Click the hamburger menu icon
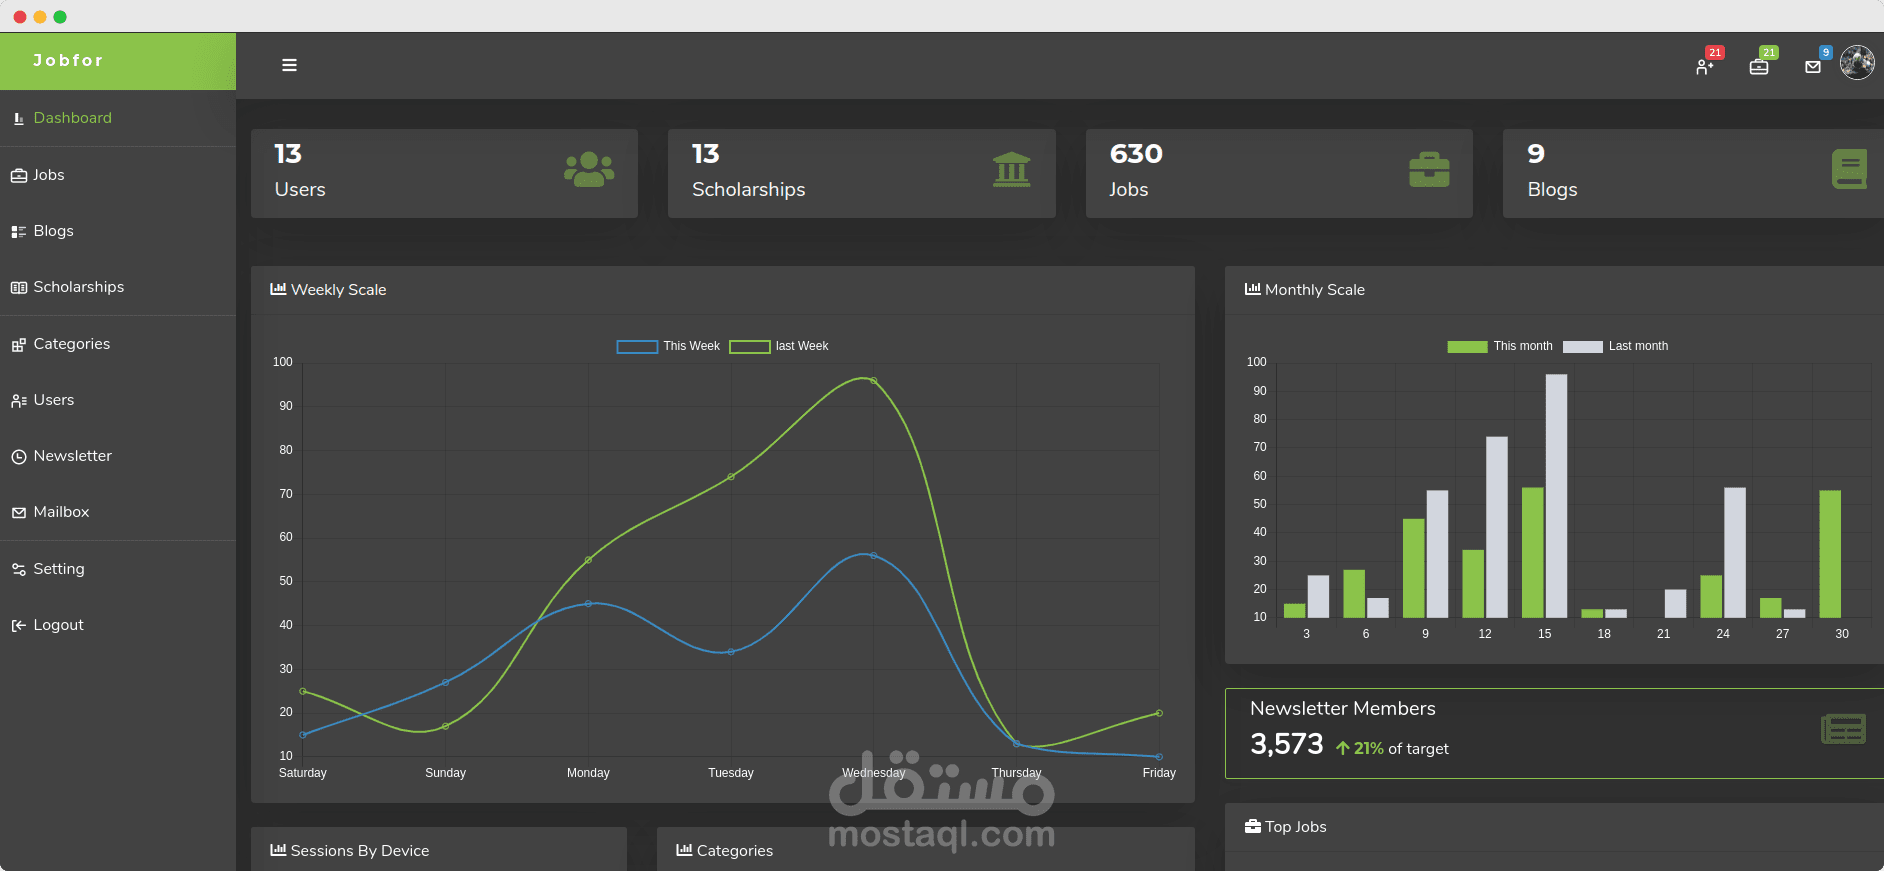This screenshot has width=1884, height=871. click(289, 65)
